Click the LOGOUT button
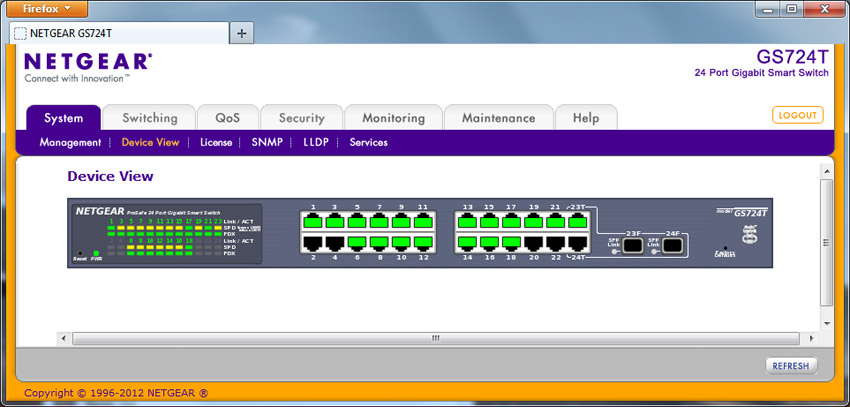 coord(797,115)
